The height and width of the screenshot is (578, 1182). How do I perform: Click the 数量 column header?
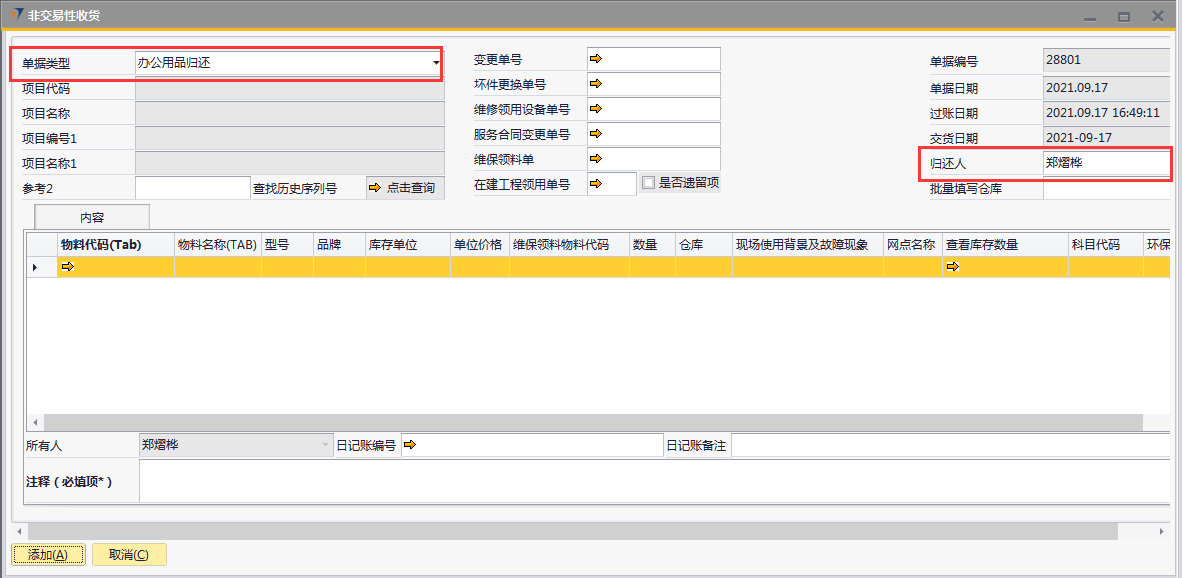tap(645, 245)
